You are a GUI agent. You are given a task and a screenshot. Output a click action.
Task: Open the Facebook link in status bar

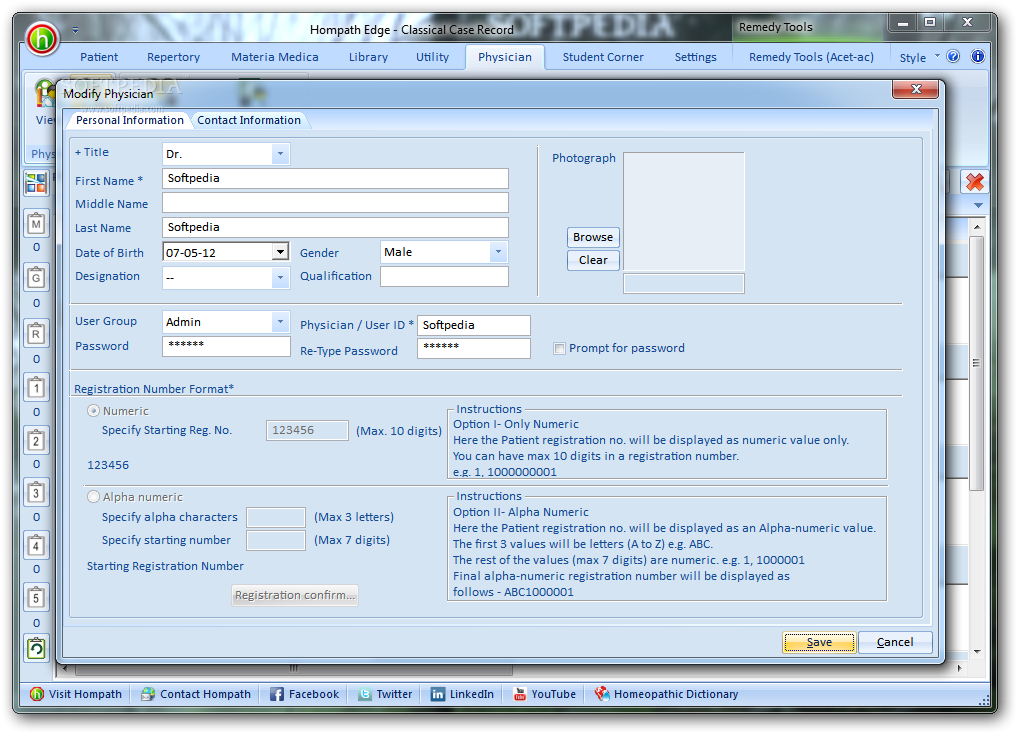[x=304, y=694]
